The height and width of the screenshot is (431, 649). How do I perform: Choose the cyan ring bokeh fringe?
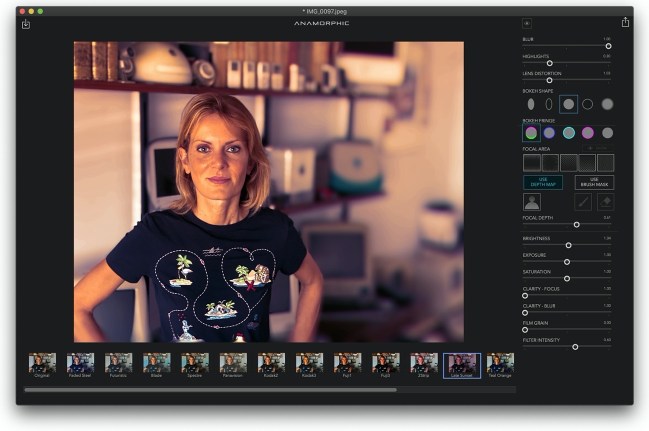coord(569,133)
